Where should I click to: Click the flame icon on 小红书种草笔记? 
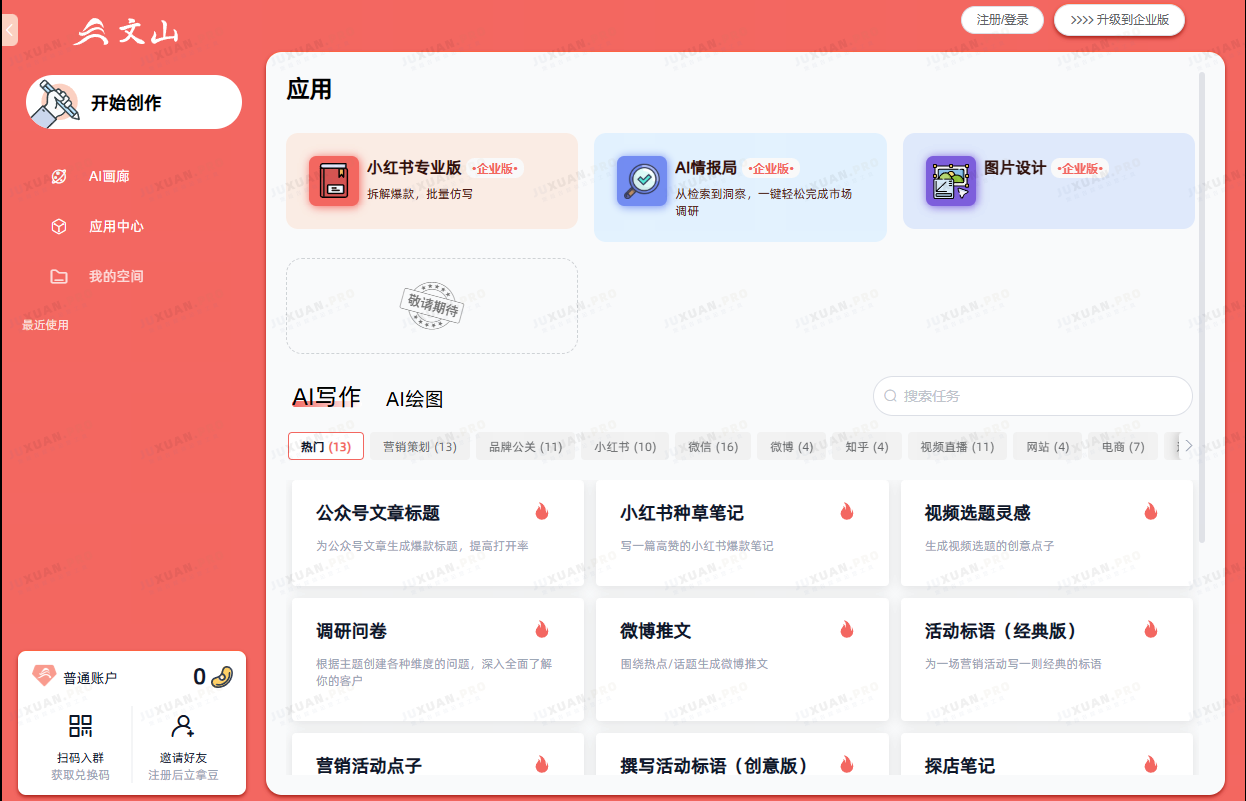point(847,512)
